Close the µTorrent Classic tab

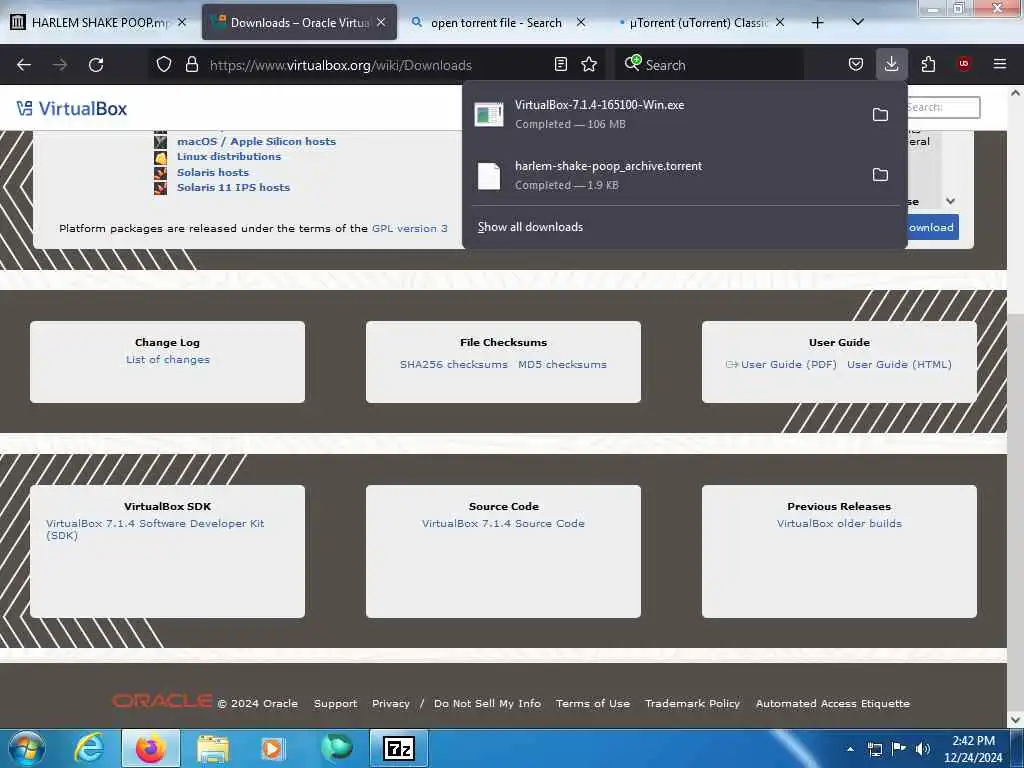tap(780, 22)
